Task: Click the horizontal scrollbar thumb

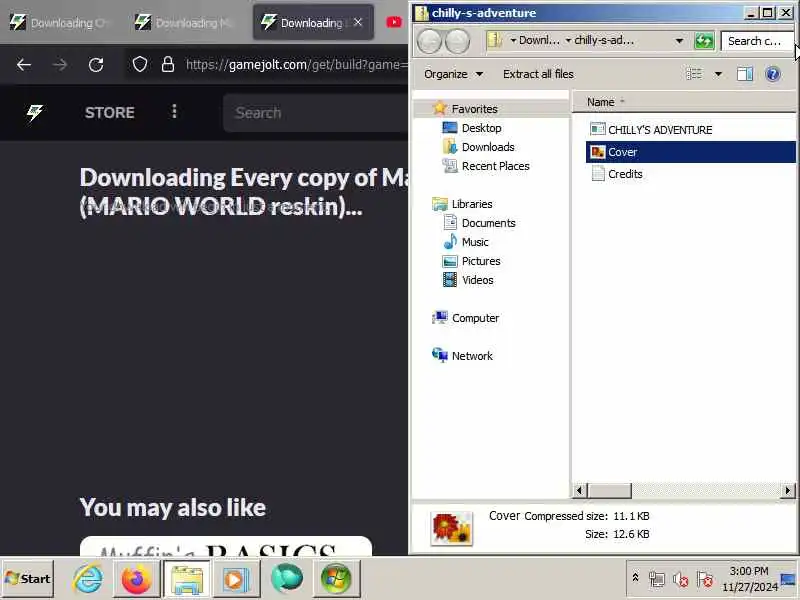Action: click(609, 490)
